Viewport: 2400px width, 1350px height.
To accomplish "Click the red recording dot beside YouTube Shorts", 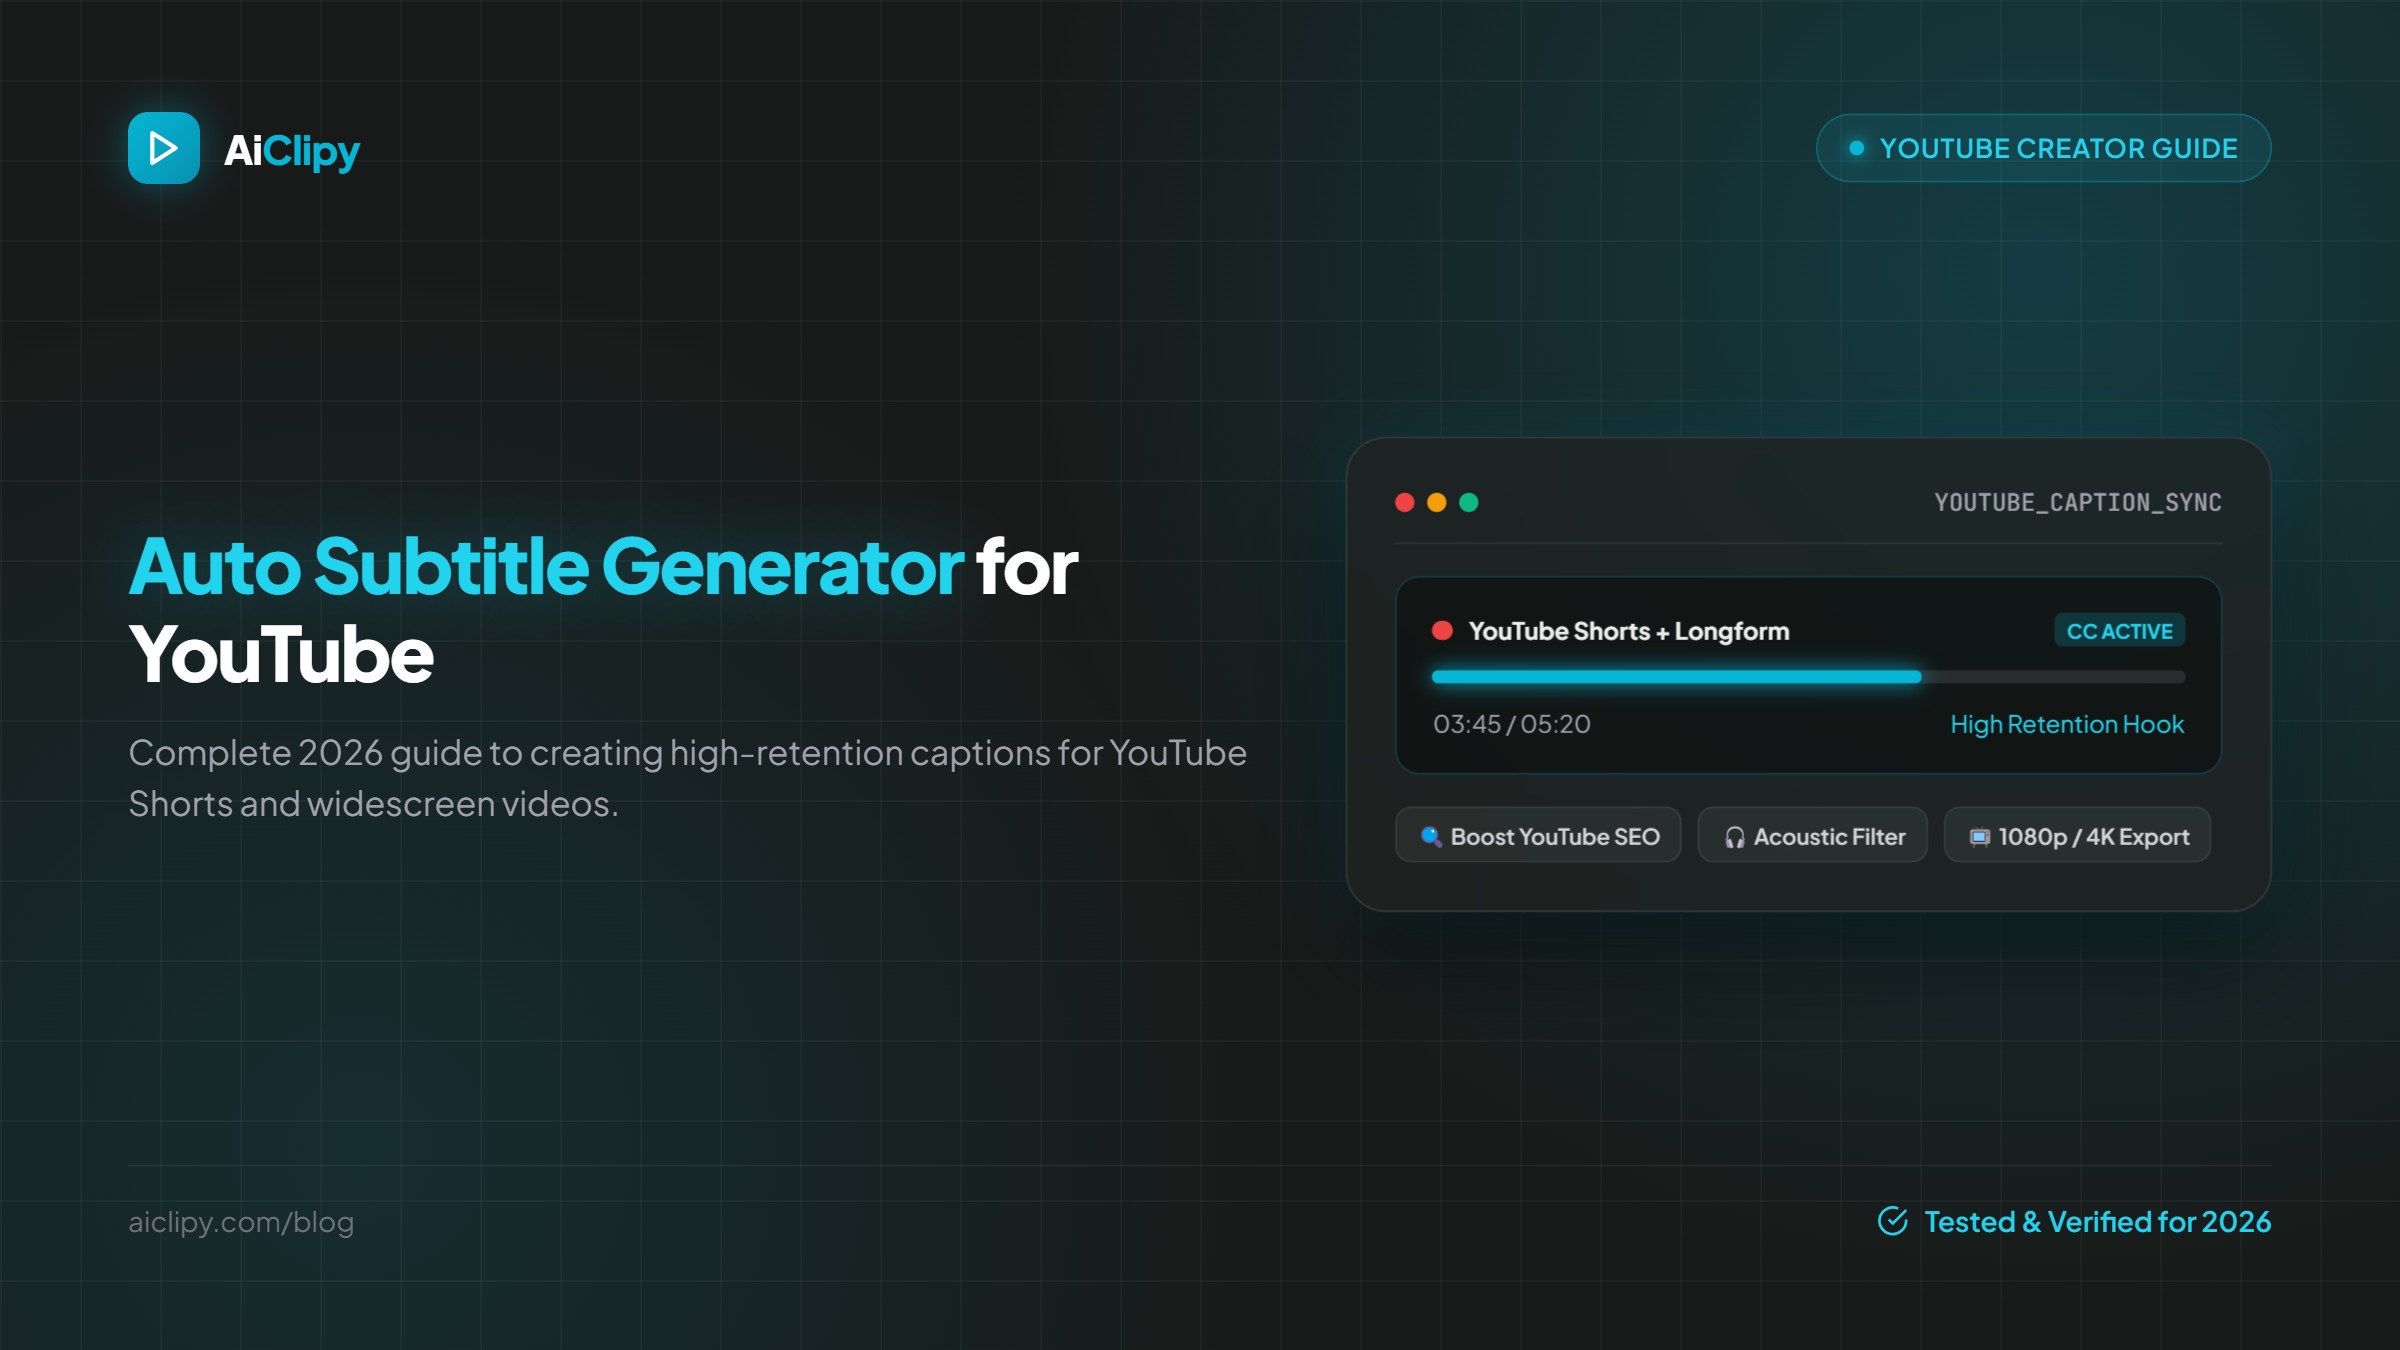I will tap(1442, 630).
